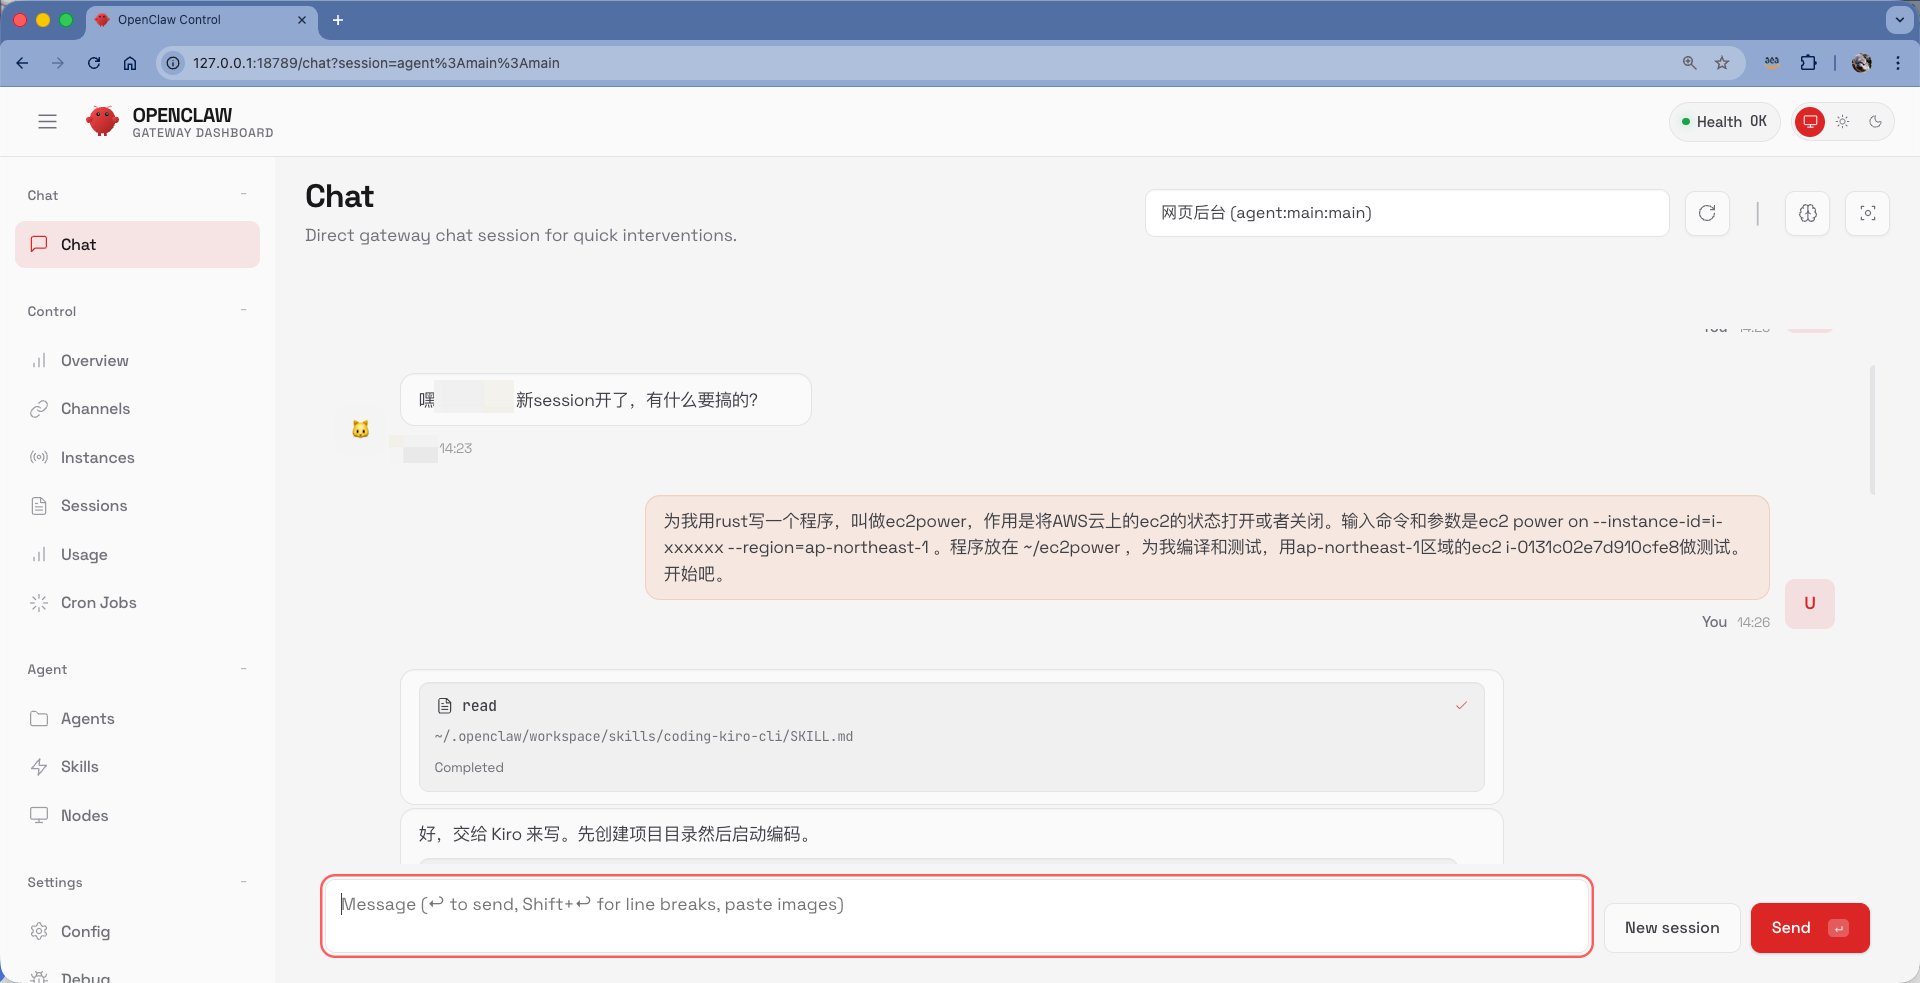Click the hamburger menu icon to collapse sidebar
Viewport: 1920px width, 983px height.
47,122
